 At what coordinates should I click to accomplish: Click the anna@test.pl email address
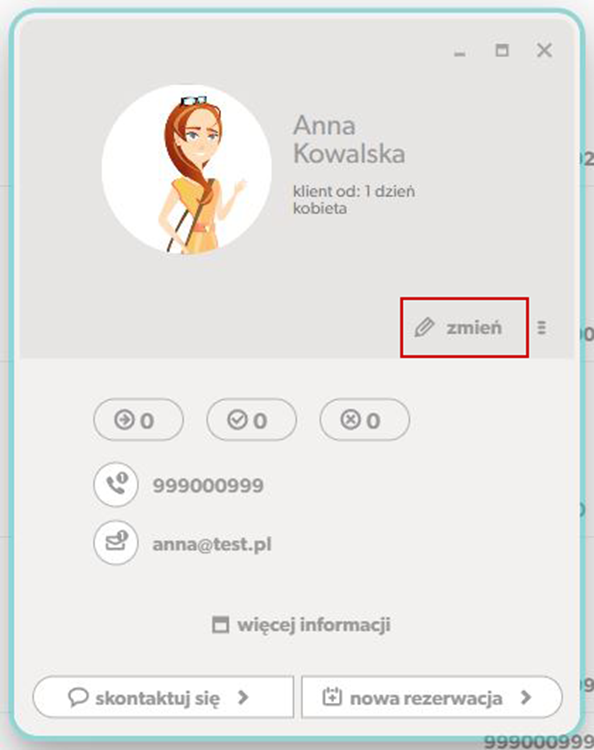(x=212, y=544)
